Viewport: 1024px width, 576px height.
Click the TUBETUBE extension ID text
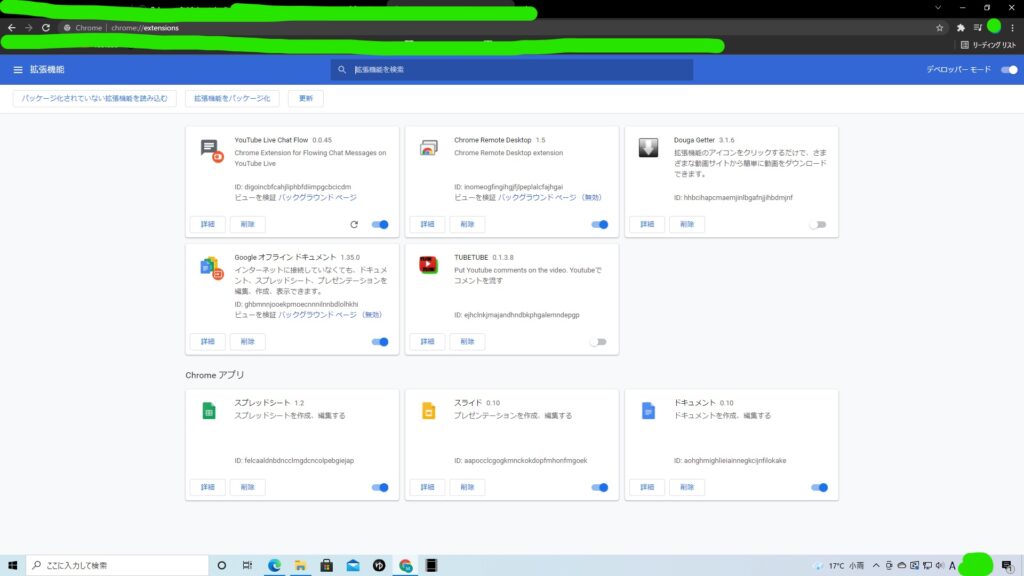517,315
